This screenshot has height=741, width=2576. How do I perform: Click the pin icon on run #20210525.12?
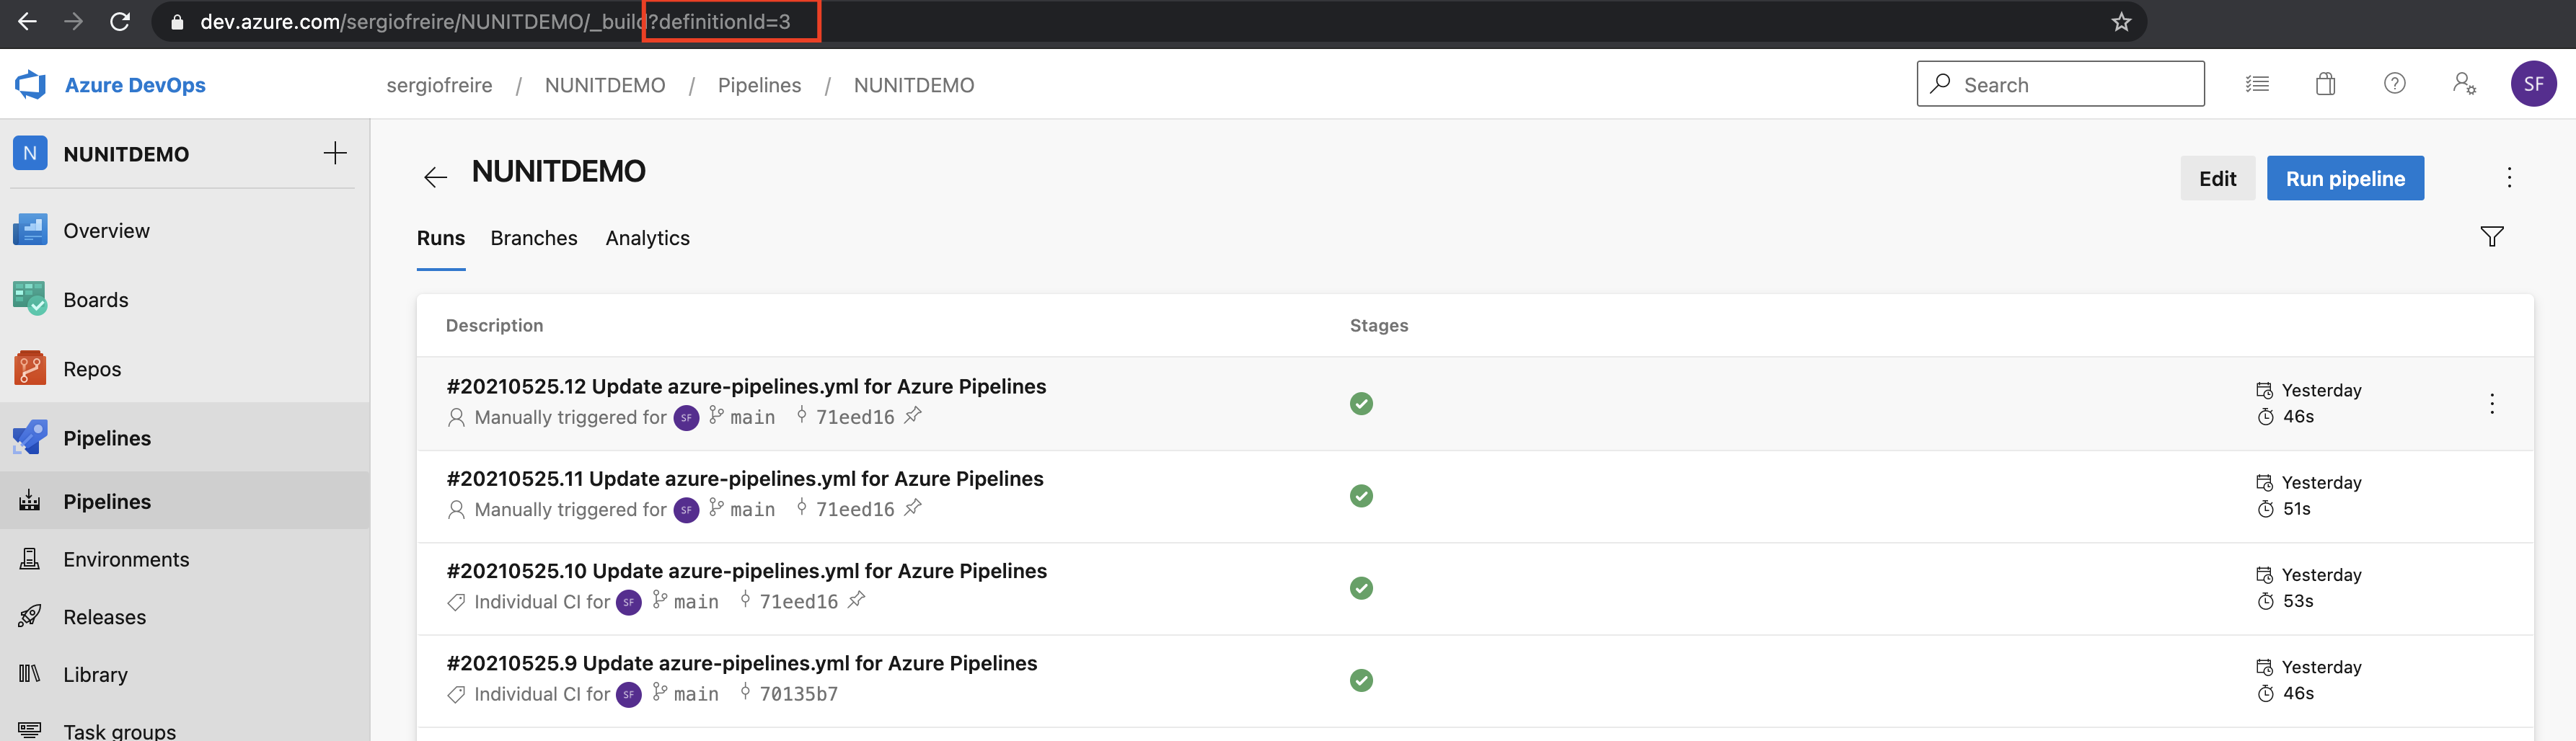912,416
